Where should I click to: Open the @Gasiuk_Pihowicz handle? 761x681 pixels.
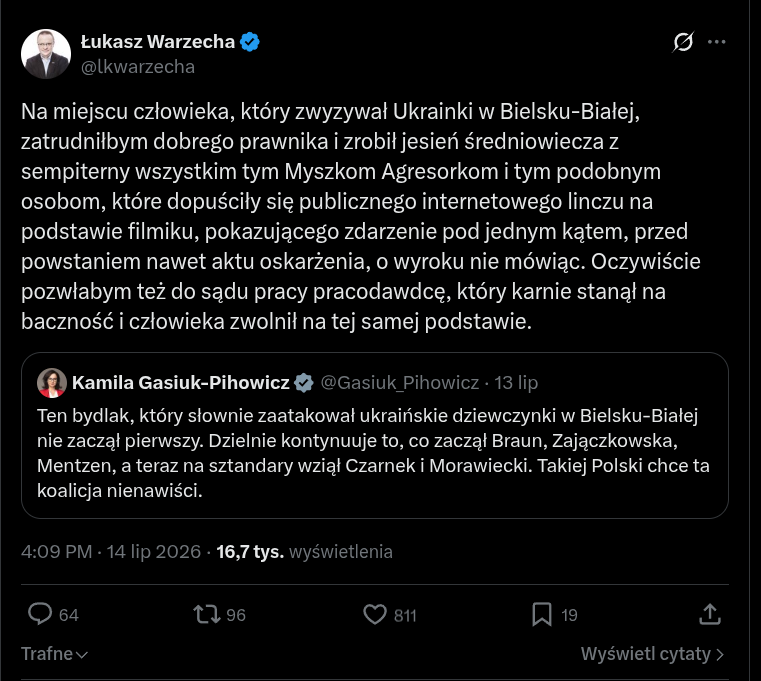coord(400,383)
